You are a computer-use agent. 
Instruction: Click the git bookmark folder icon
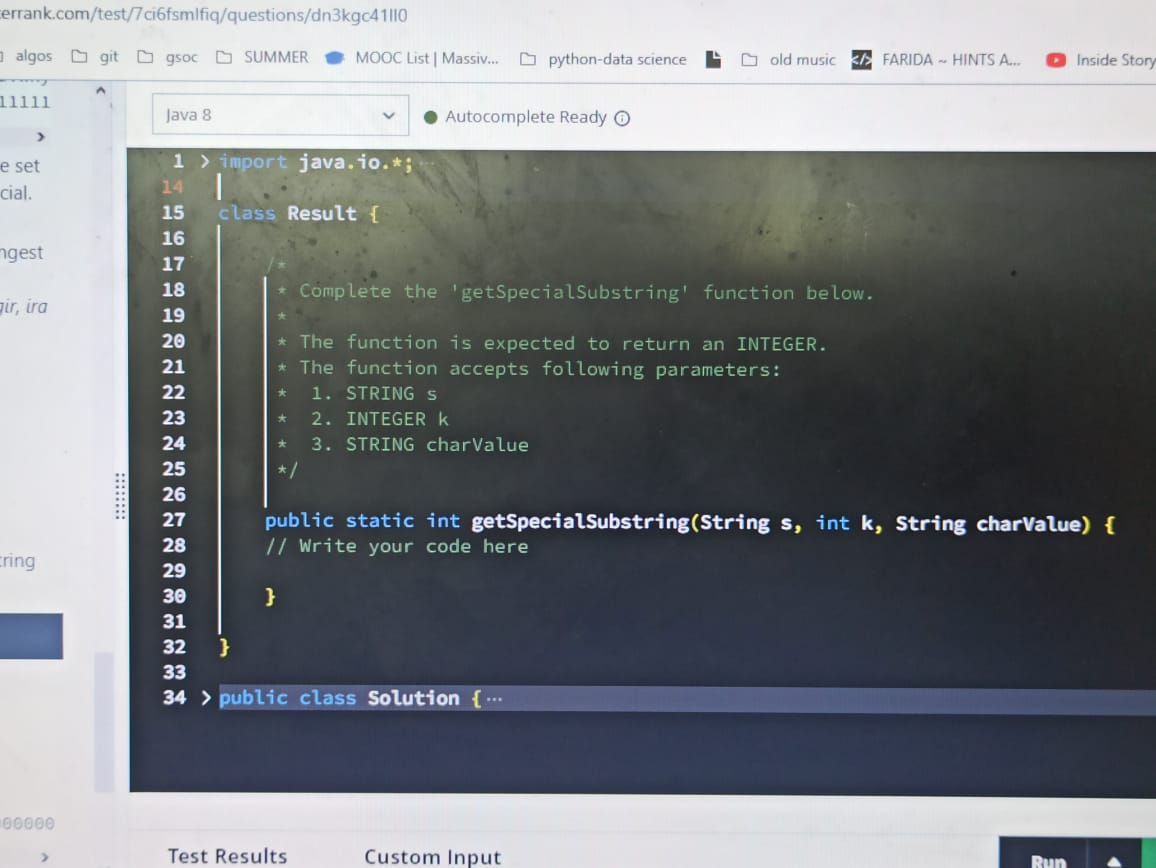point(82,57)
